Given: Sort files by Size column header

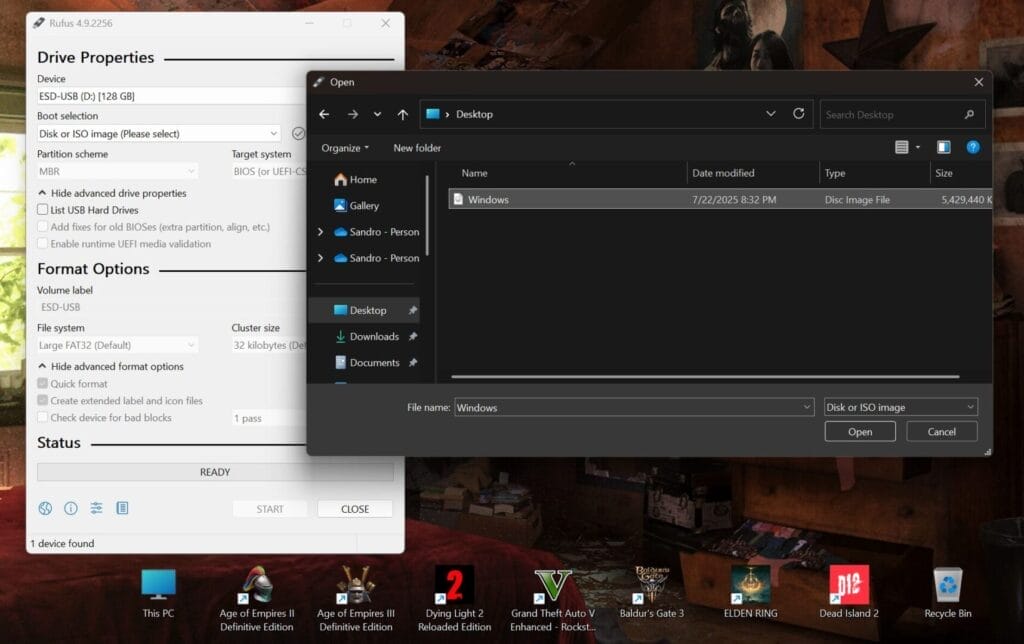Looking at the screenshot, I should 944,173.
